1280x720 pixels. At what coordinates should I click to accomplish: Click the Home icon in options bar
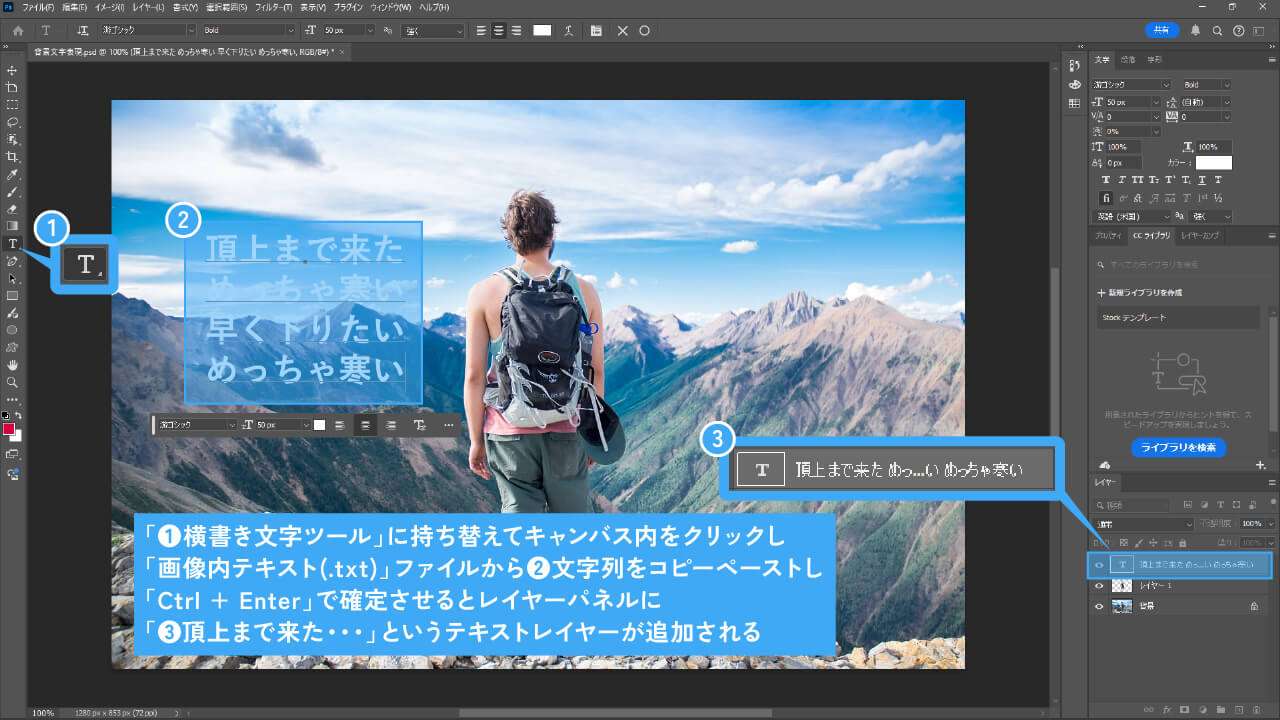tap(18, 31)
